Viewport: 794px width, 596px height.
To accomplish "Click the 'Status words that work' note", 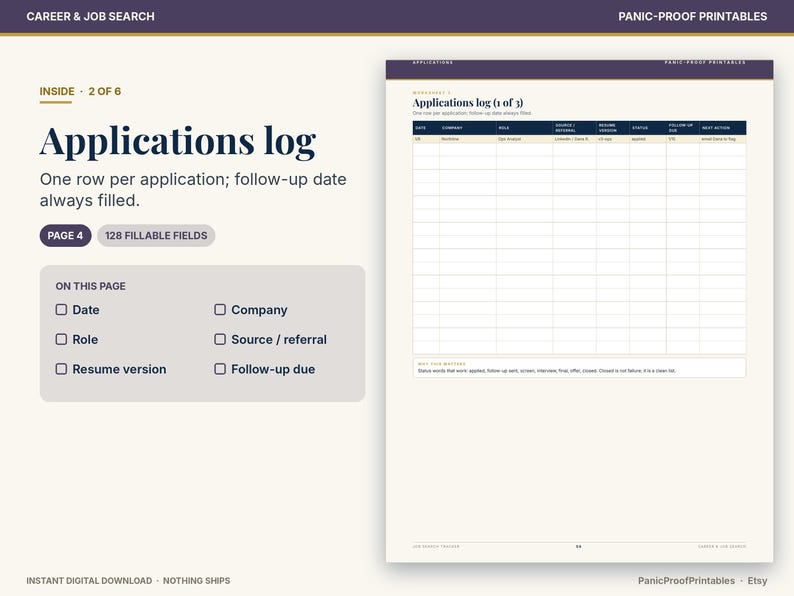I will (x=546, y=371).
